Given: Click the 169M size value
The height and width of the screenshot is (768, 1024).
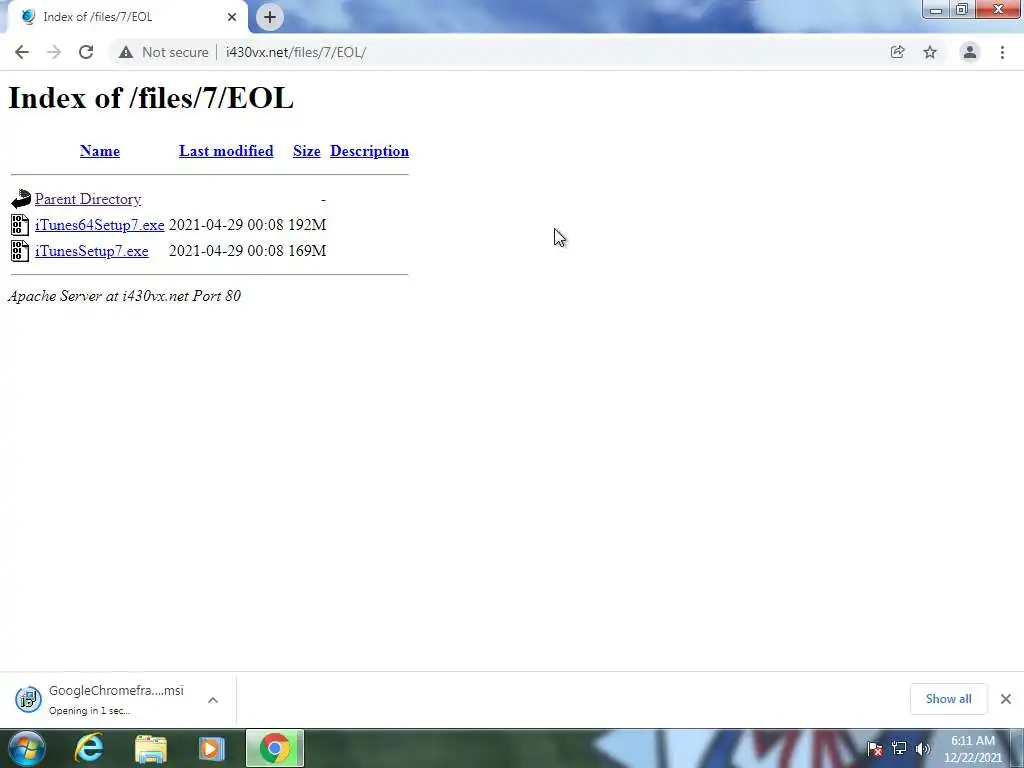Looking at the screenshot, I should click(307, 251).
